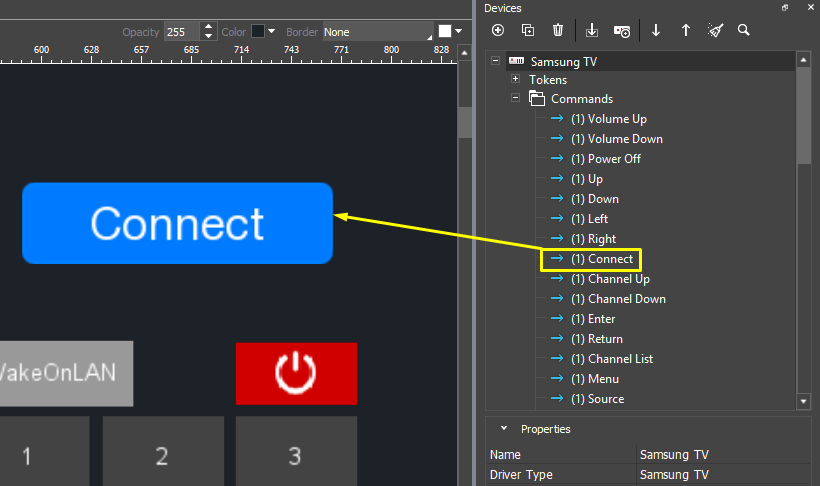820x486 pixels.
Task: Collapse the Properties section
Action: tap(503, 429)
